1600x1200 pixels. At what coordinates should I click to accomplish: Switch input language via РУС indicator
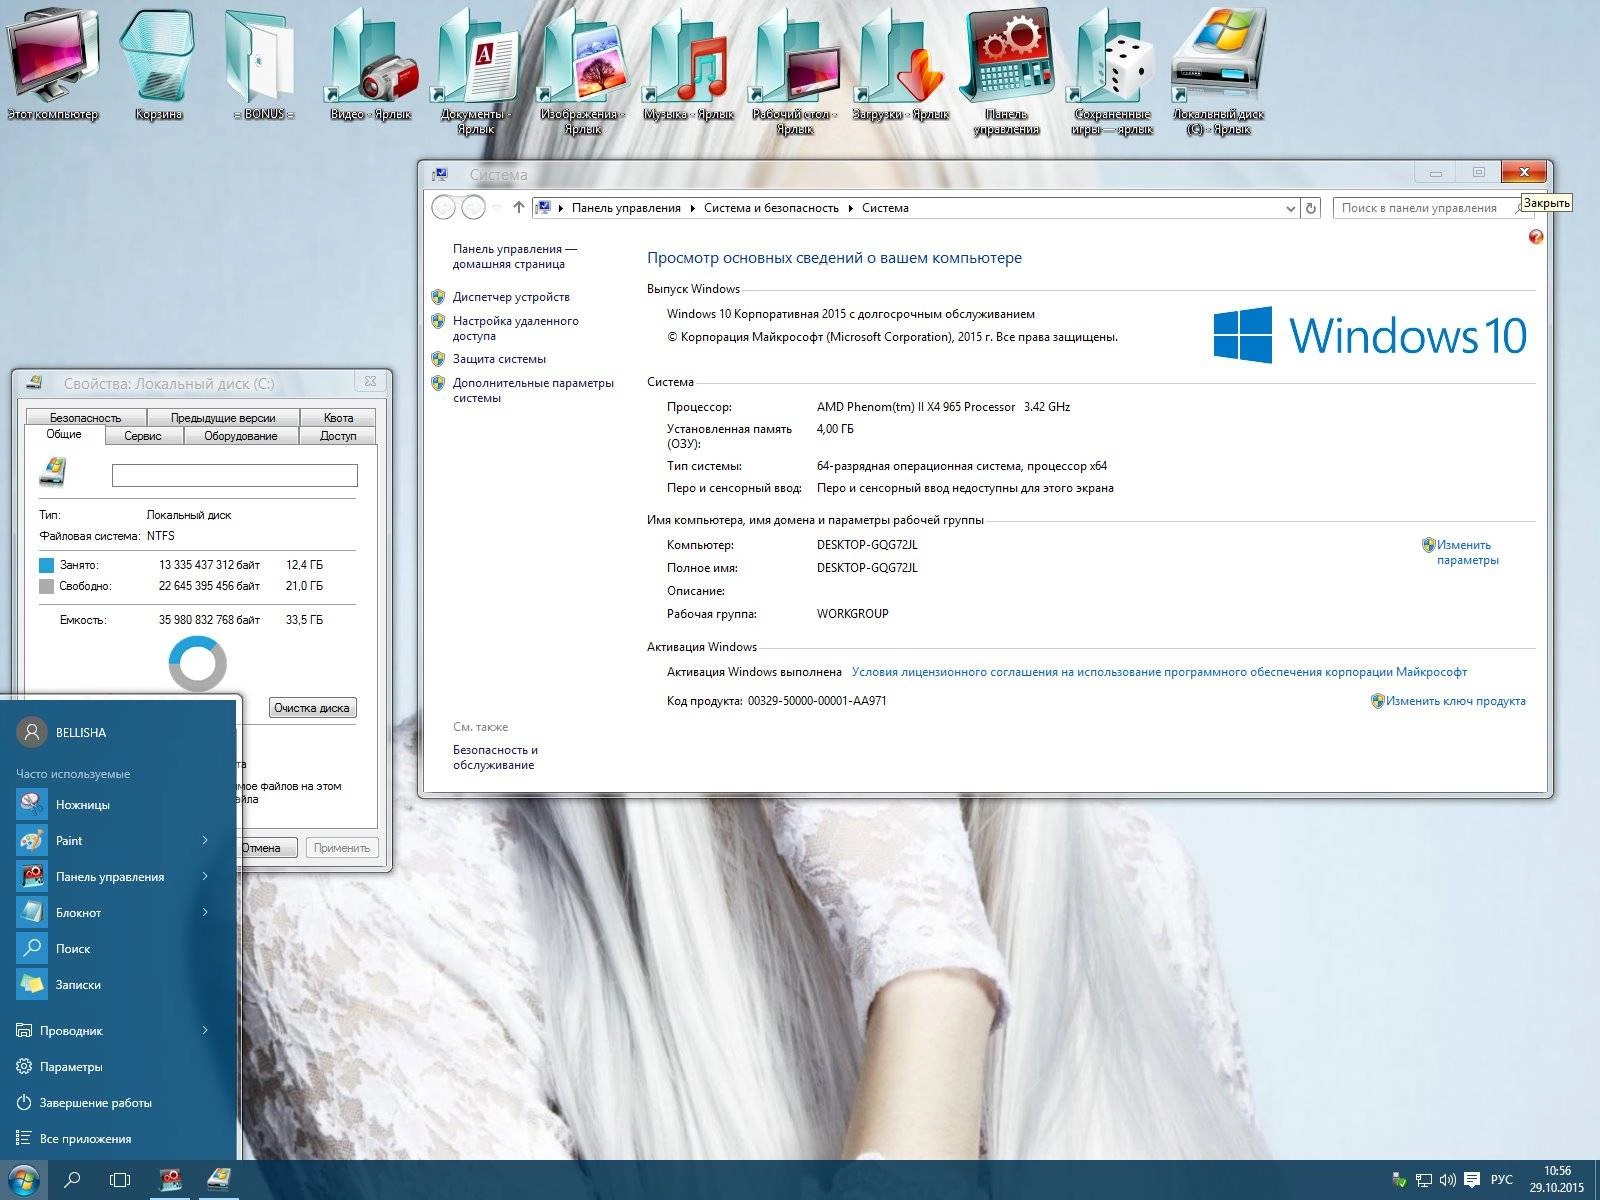pyautogui.click(x=1501, y=1180)
